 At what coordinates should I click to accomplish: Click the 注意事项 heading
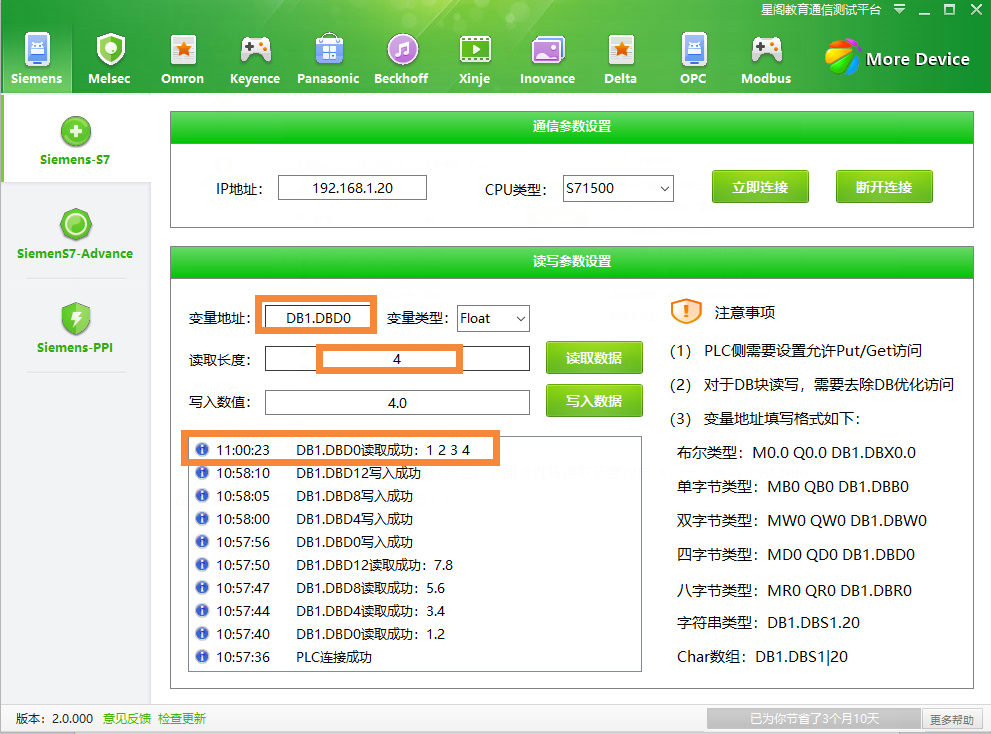pos(745,312)
